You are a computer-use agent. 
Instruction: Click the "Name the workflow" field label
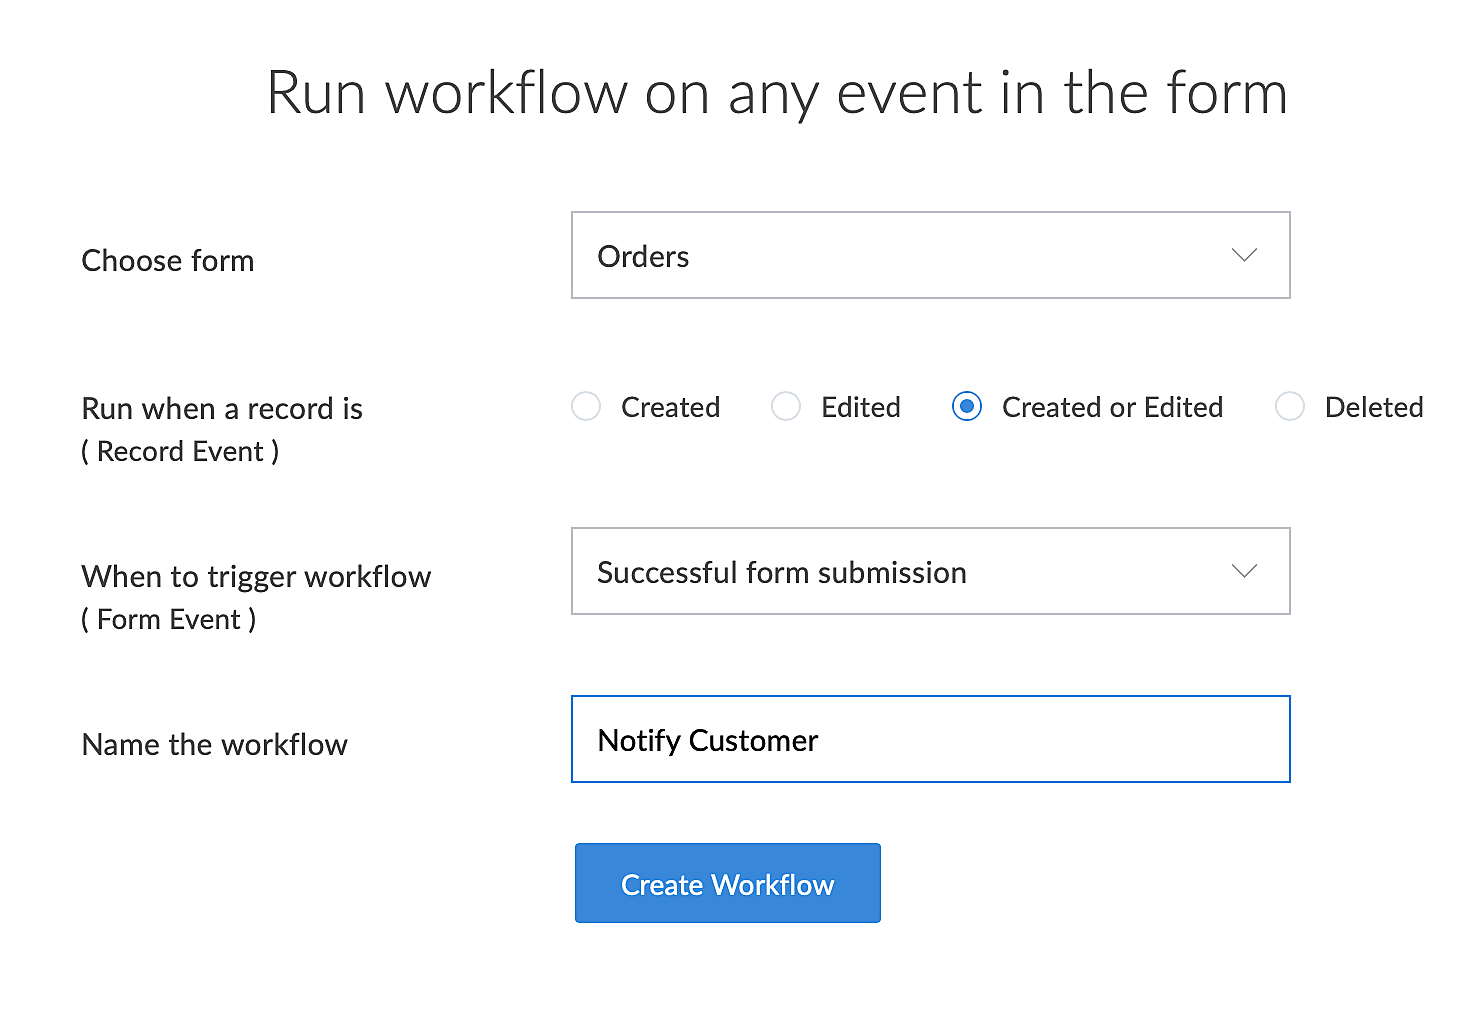[x=215, y=745]
